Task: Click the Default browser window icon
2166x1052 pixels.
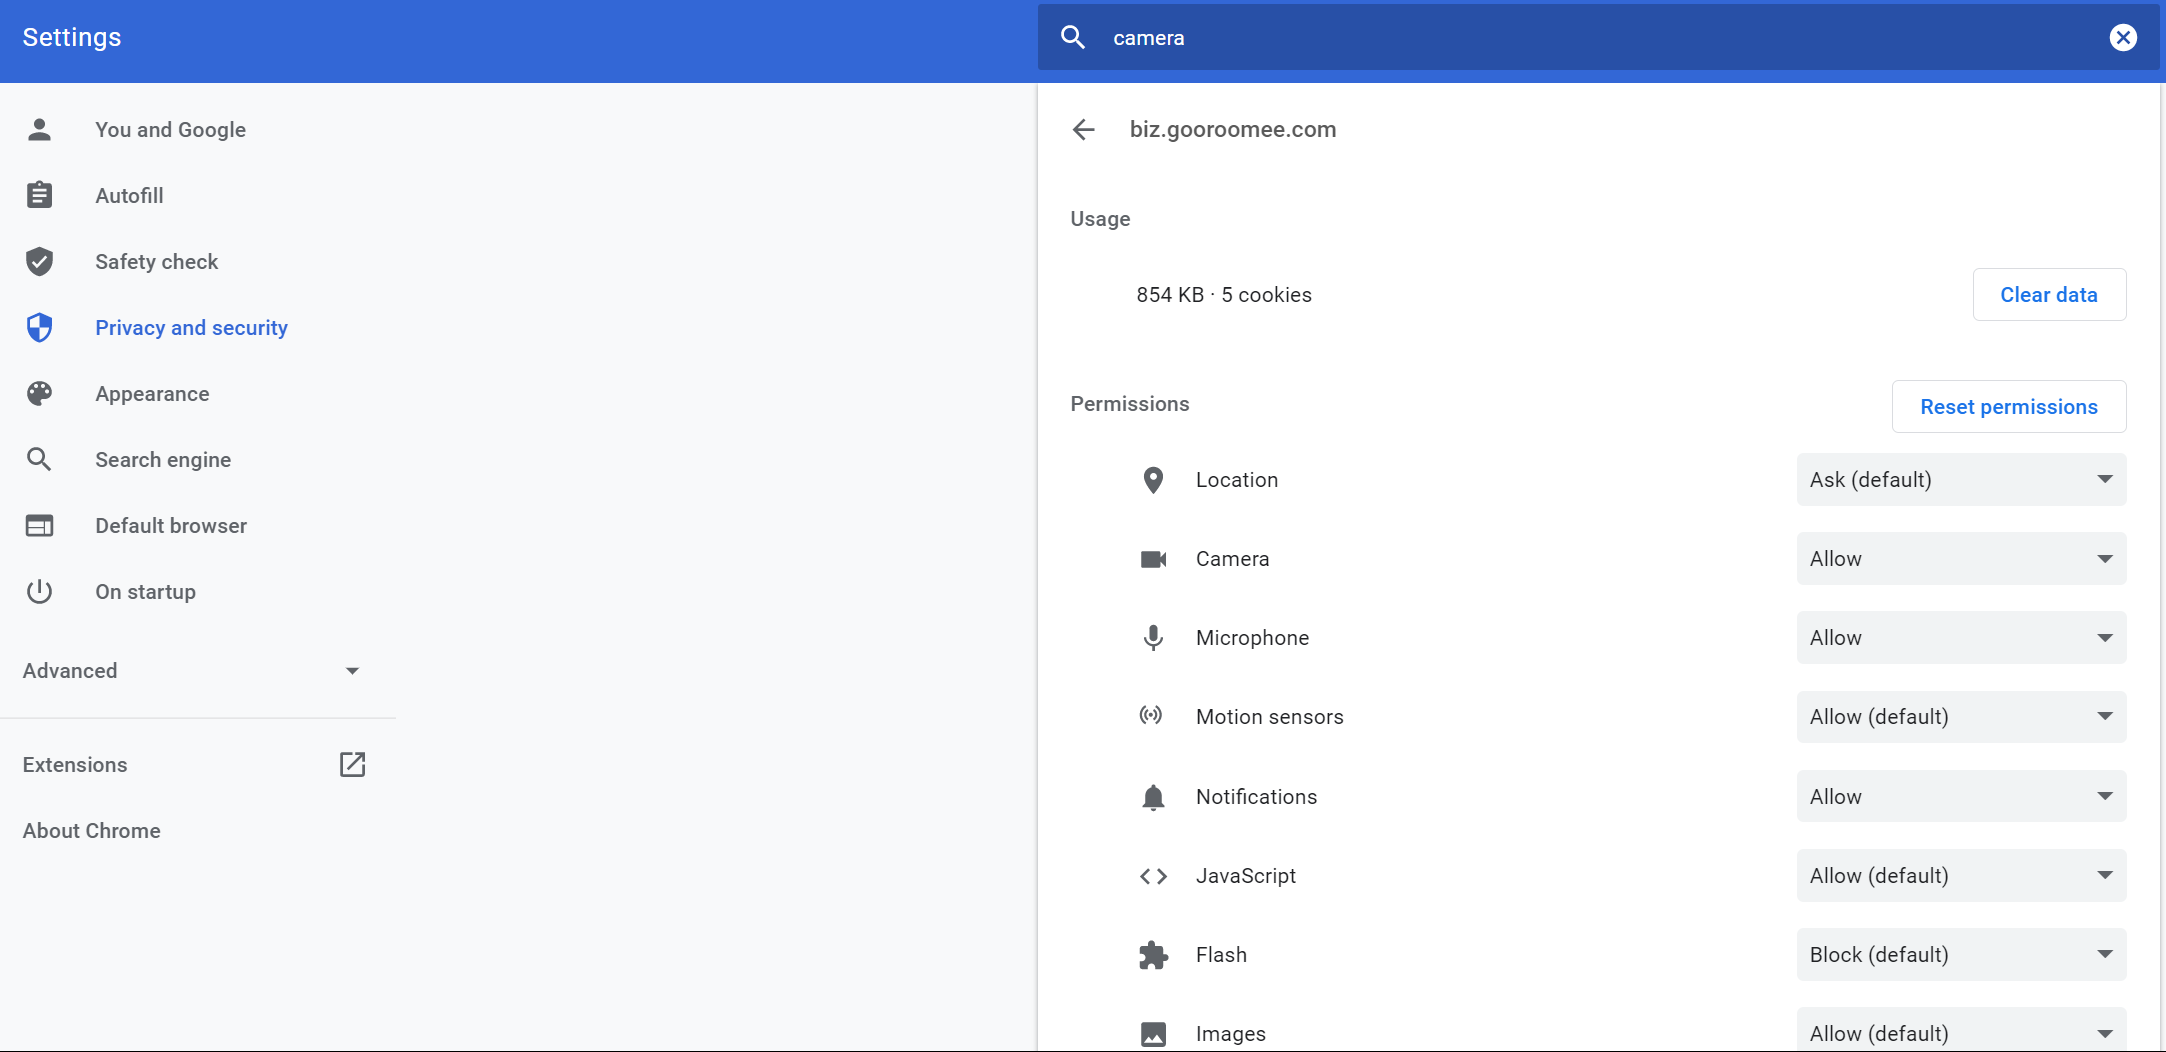Action: coord(40,526)
